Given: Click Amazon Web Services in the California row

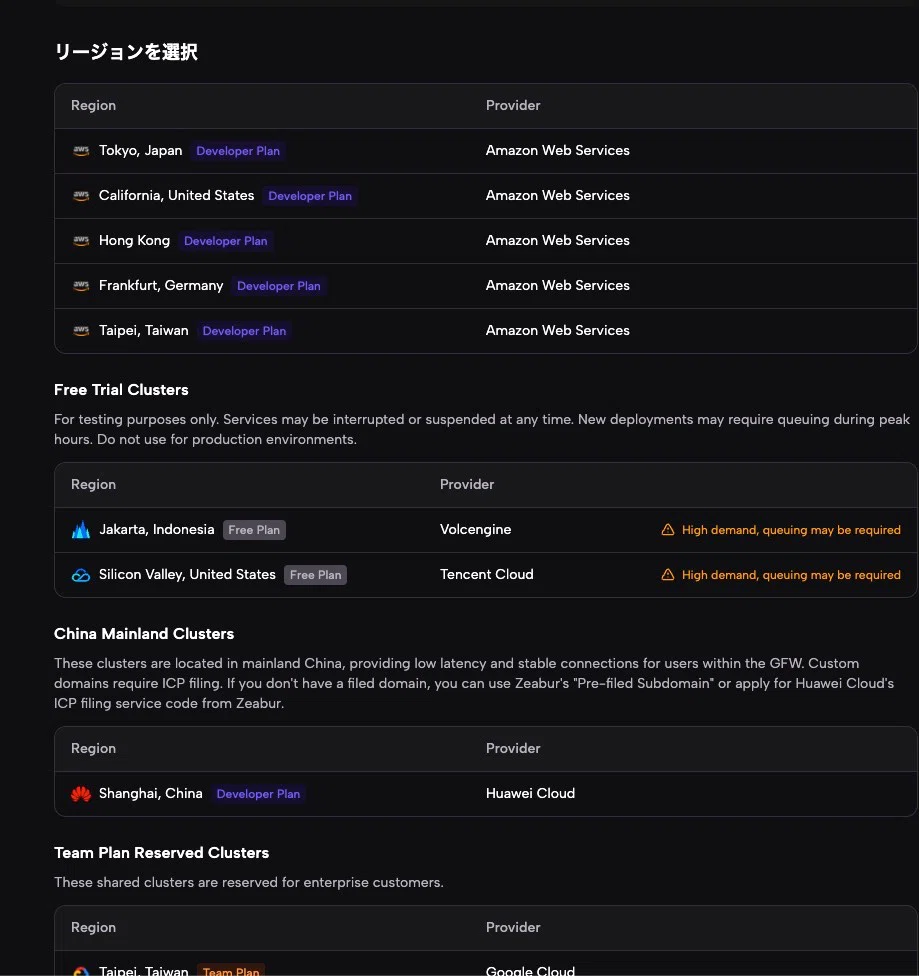Looking at the screenshot, I should click(557, 195).
